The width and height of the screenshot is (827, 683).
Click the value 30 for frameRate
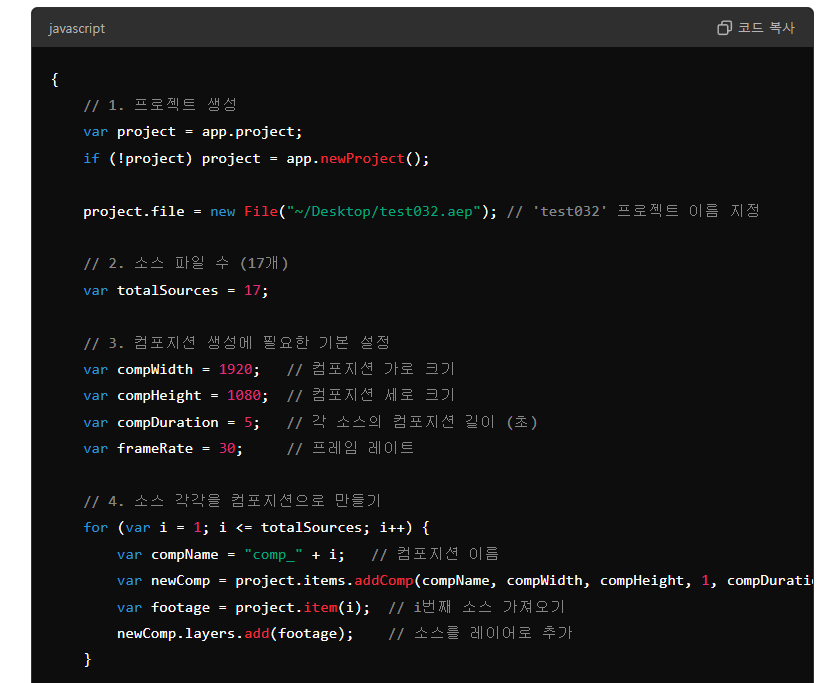227,448
